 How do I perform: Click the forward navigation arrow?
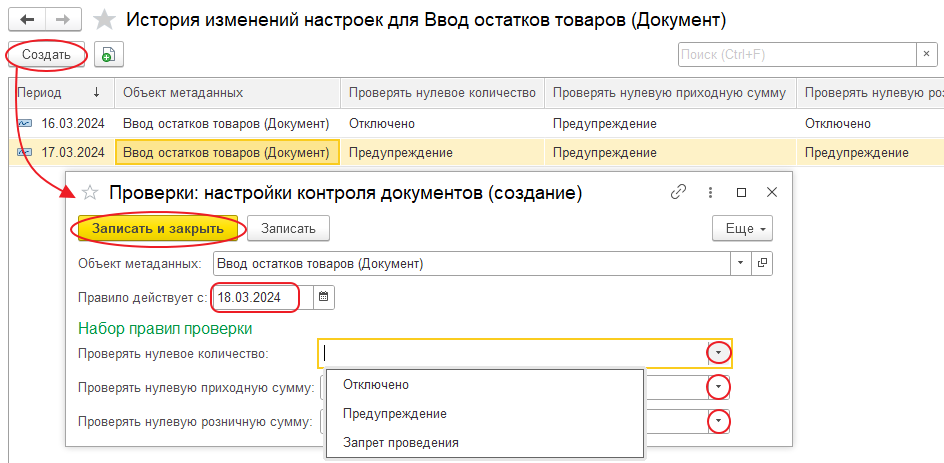coord(63,20)
